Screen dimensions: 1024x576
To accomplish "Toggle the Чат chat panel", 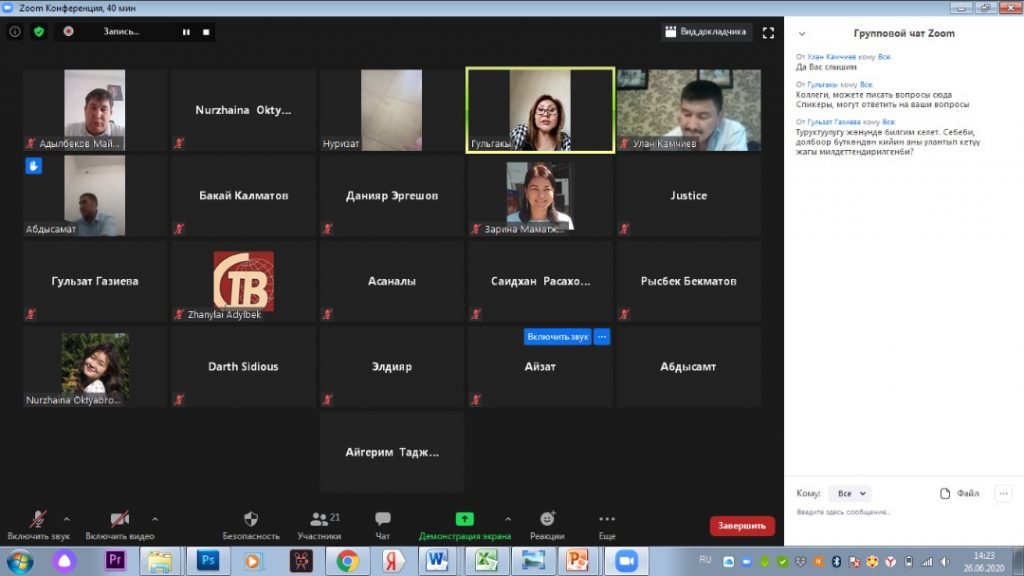I will [x=383, y=525].
